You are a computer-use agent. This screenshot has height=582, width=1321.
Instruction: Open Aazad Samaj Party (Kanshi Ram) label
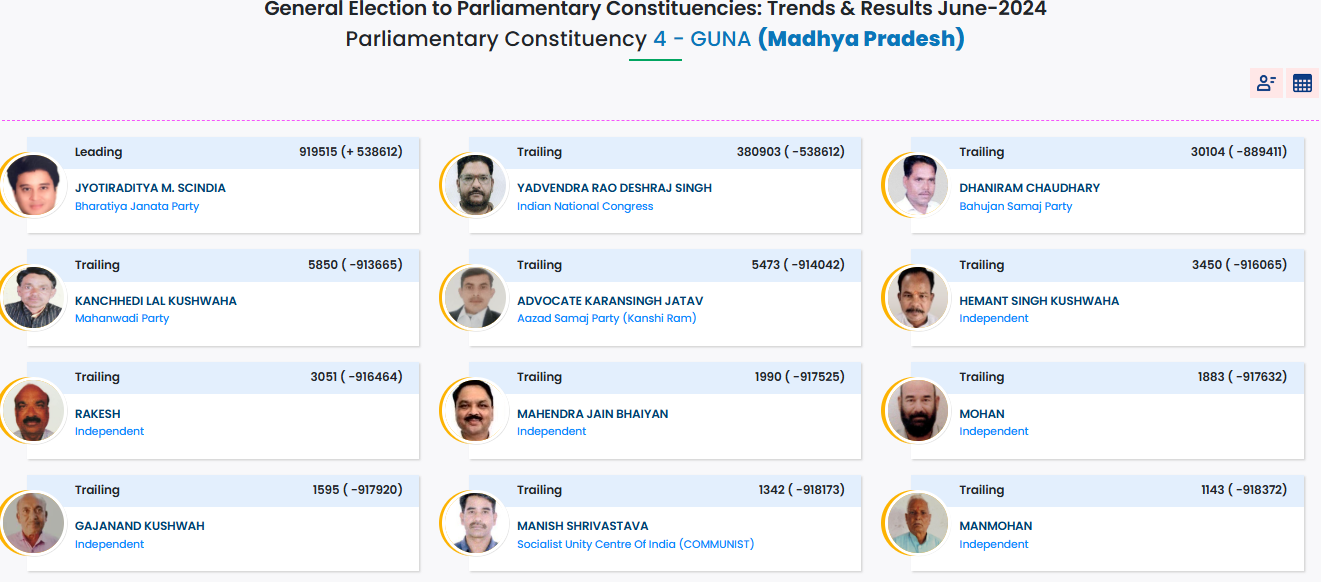[606, 318]
